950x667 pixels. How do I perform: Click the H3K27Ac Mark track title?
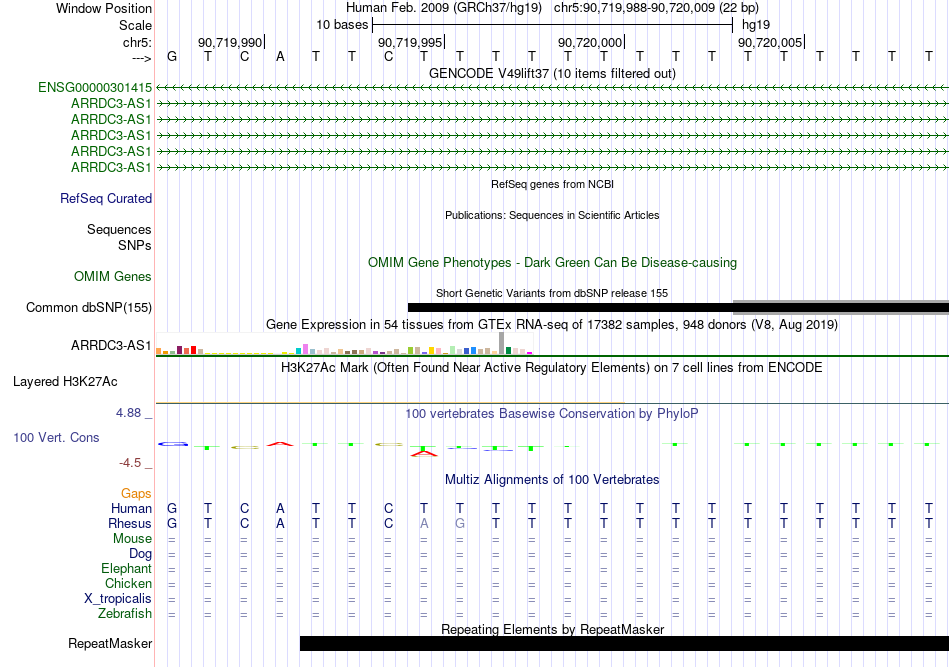552,368
